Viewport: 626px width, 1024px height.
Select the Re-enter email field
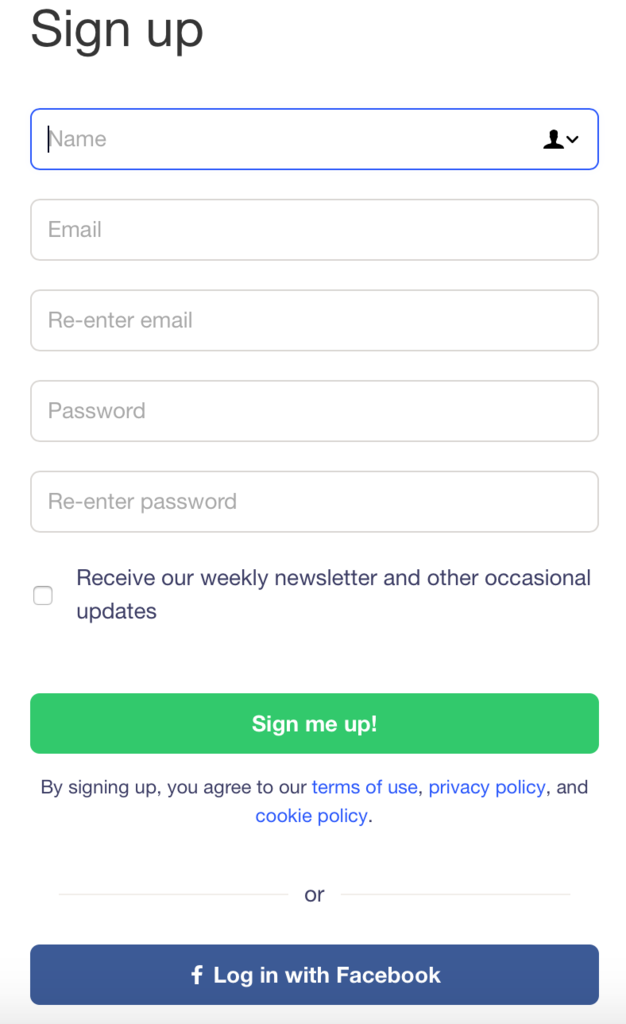314,321
